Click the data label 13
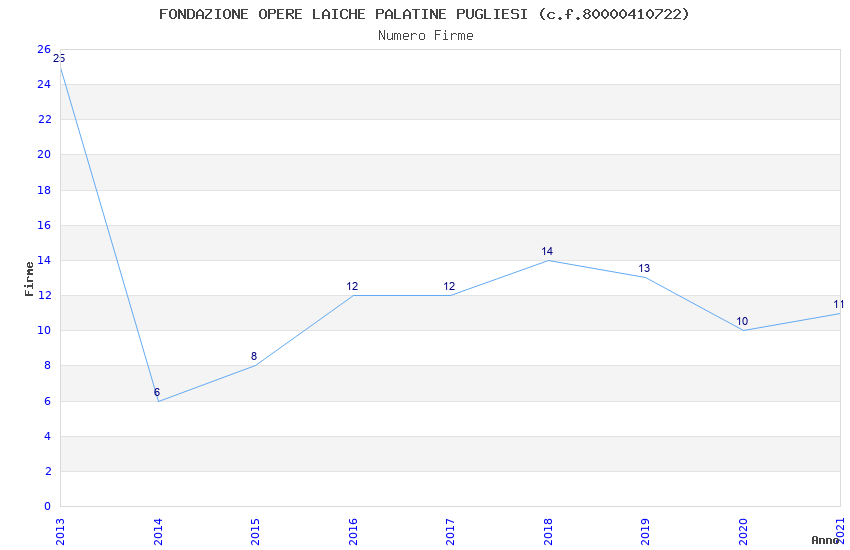The height and width of the screenshot is (550, 850). (644, 269)
